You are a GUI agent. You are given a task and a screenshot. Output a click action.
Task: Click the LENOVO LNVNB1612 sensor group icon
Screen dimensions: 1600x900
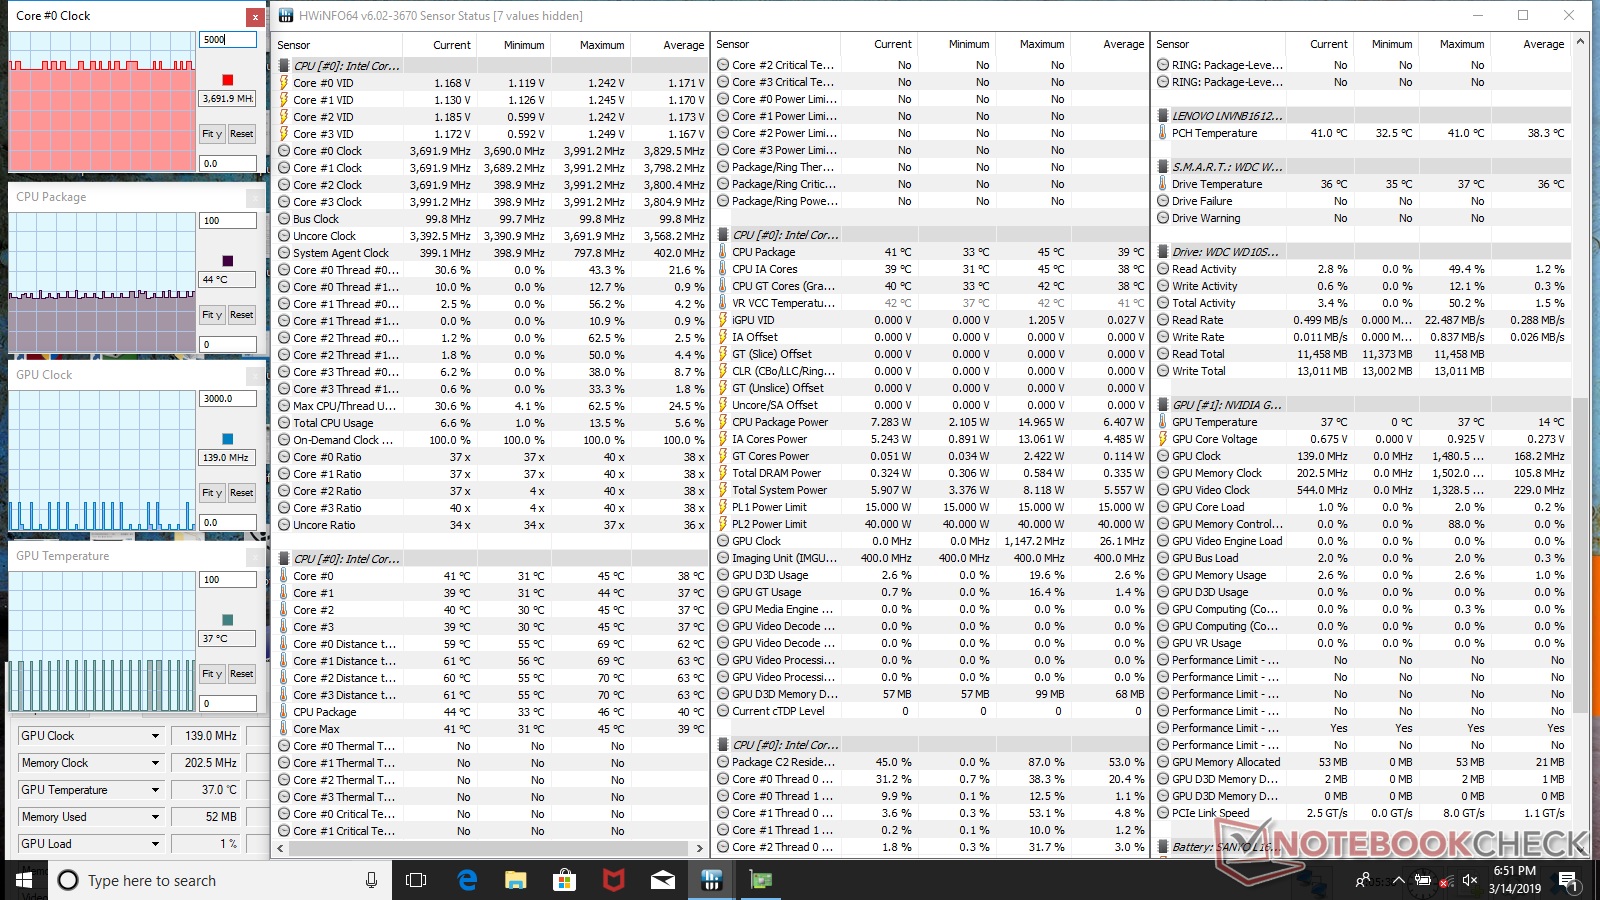tap(1163, 116)
